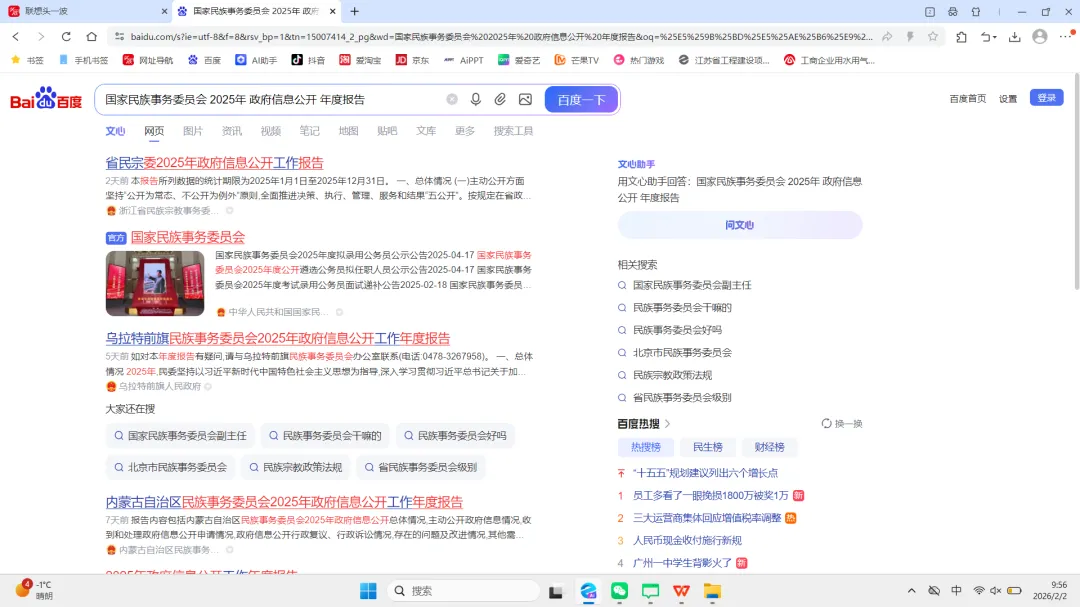Click the browser address bar

[501, 37]
